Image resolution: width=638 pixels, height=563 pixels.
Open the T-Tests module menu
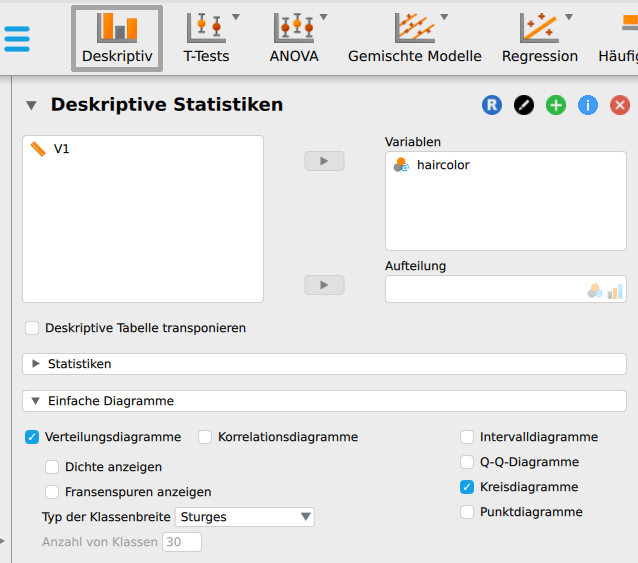click(x=206, y=39)
